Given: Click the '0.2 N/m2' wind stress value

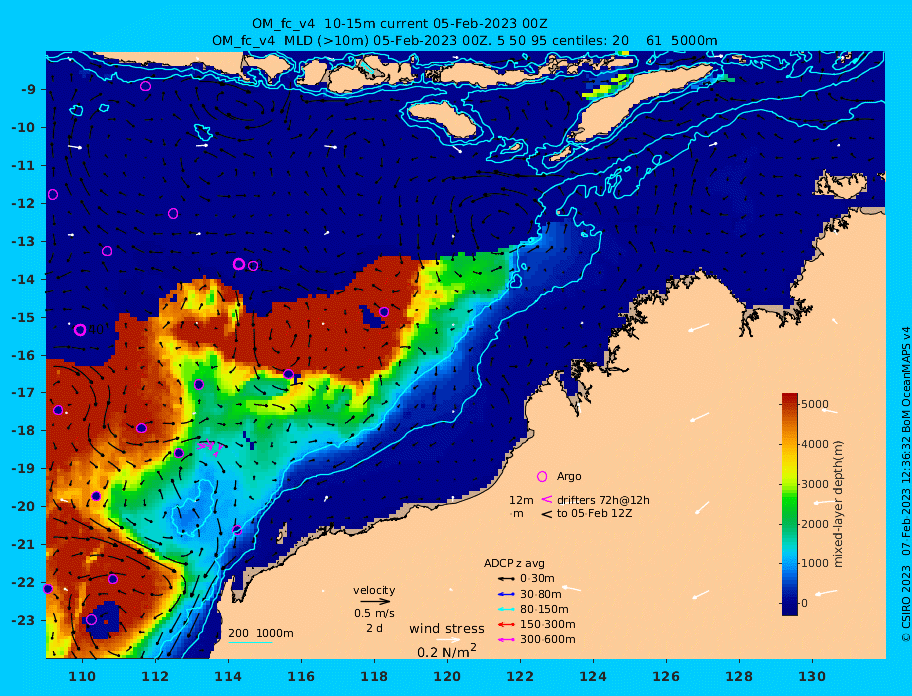Looking at the screenshot, I should pyautogui.click(x=447, y=651).
